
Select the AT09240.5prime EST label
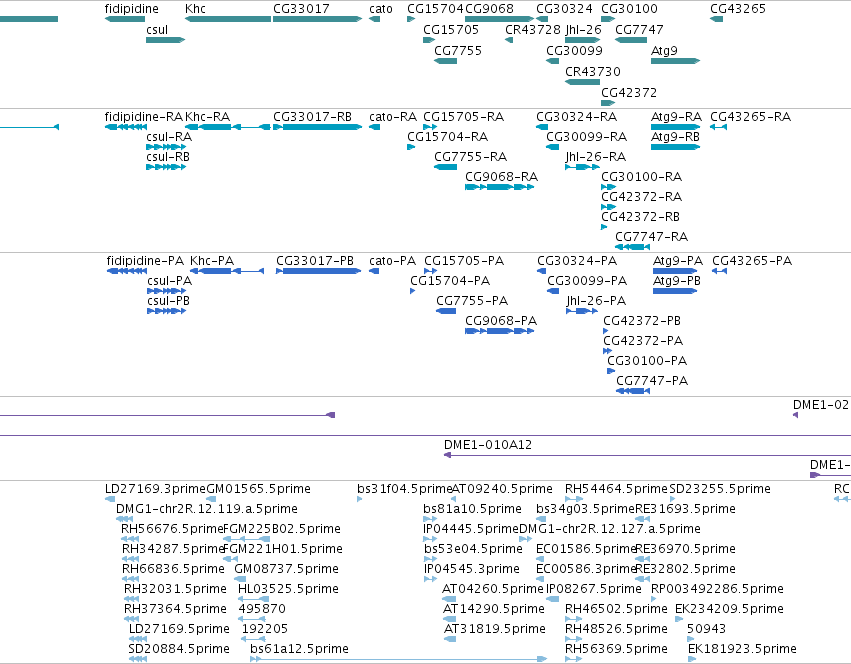502,489
